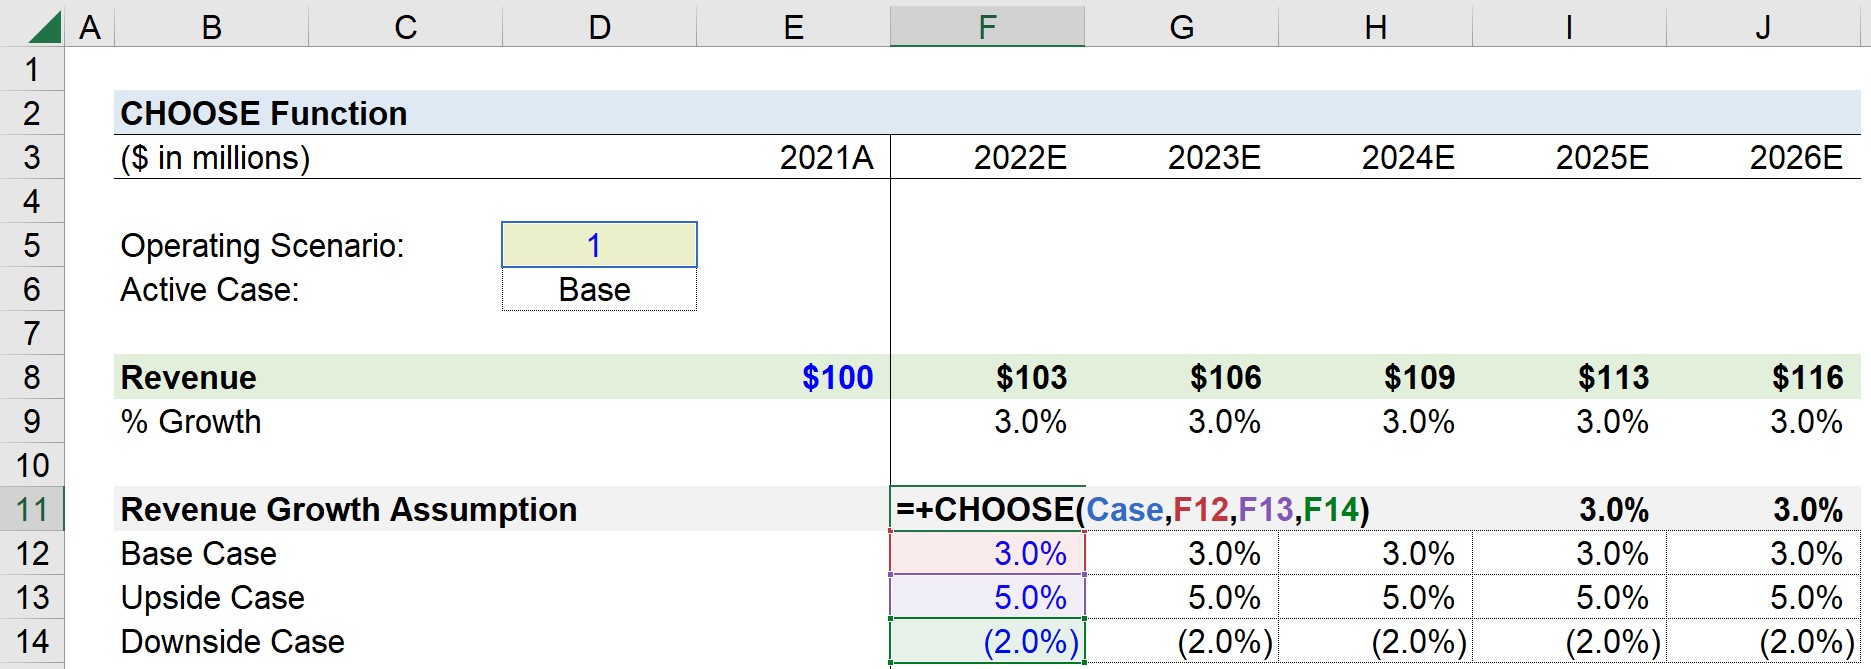1871x669 pixels.
Task: Click the % Growth row label
Action: click(191, 421)
